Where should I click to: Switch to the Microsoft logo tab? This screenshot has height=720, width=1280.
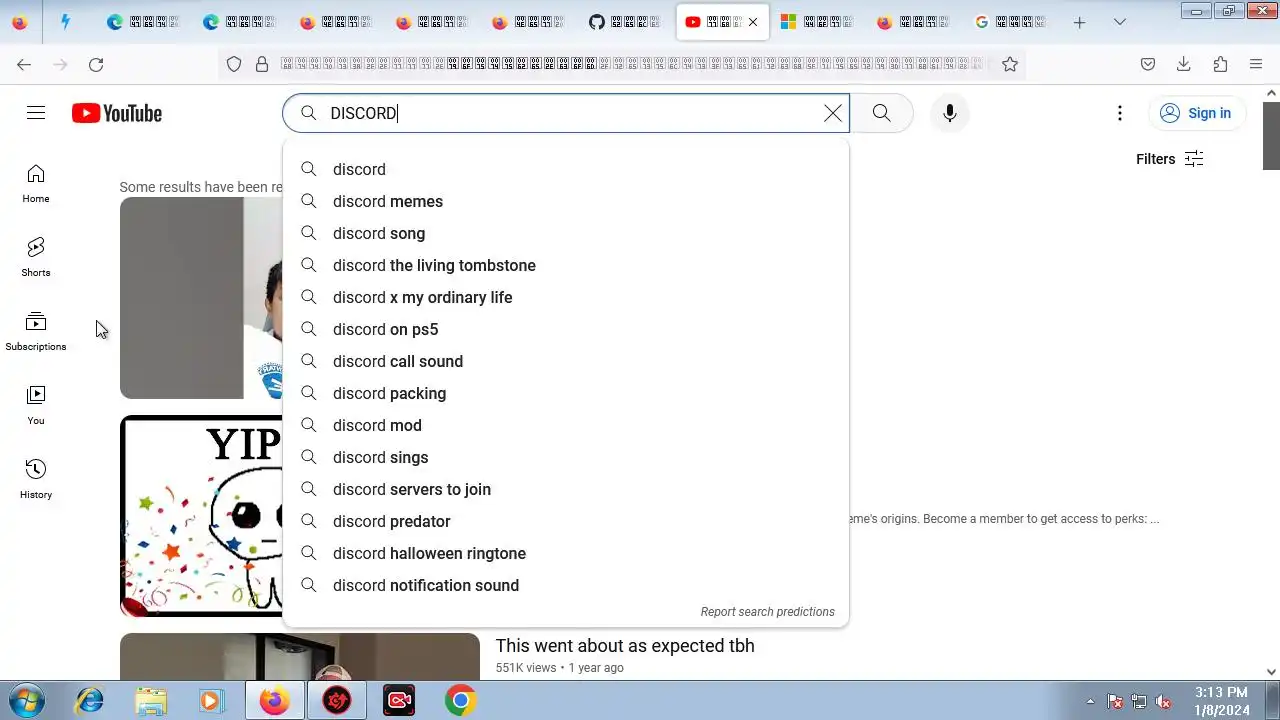[819, 22]
